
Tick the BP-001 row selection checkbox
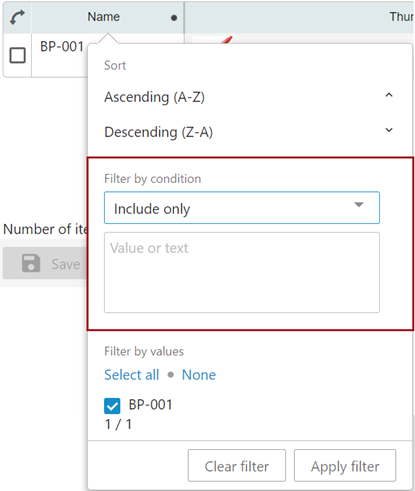click(x=17, y=55)
